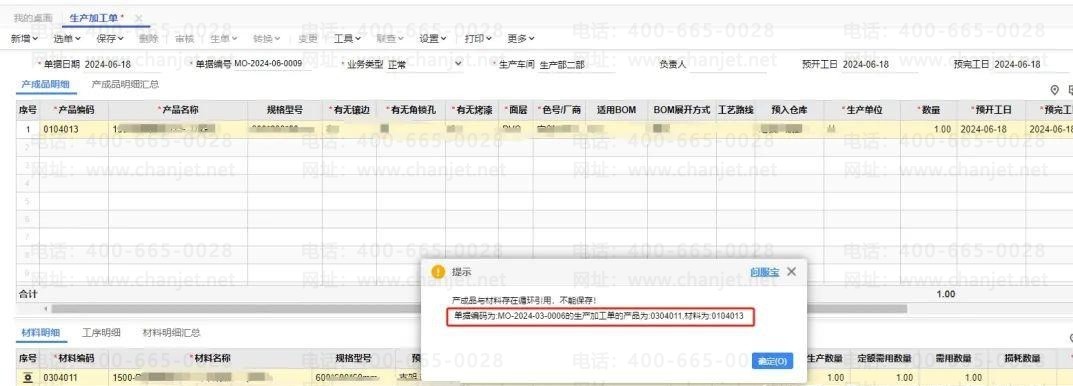Click the 单据编号 field MO-2024-06-0009
This screenshot has height=386, width=1073.
272,64
